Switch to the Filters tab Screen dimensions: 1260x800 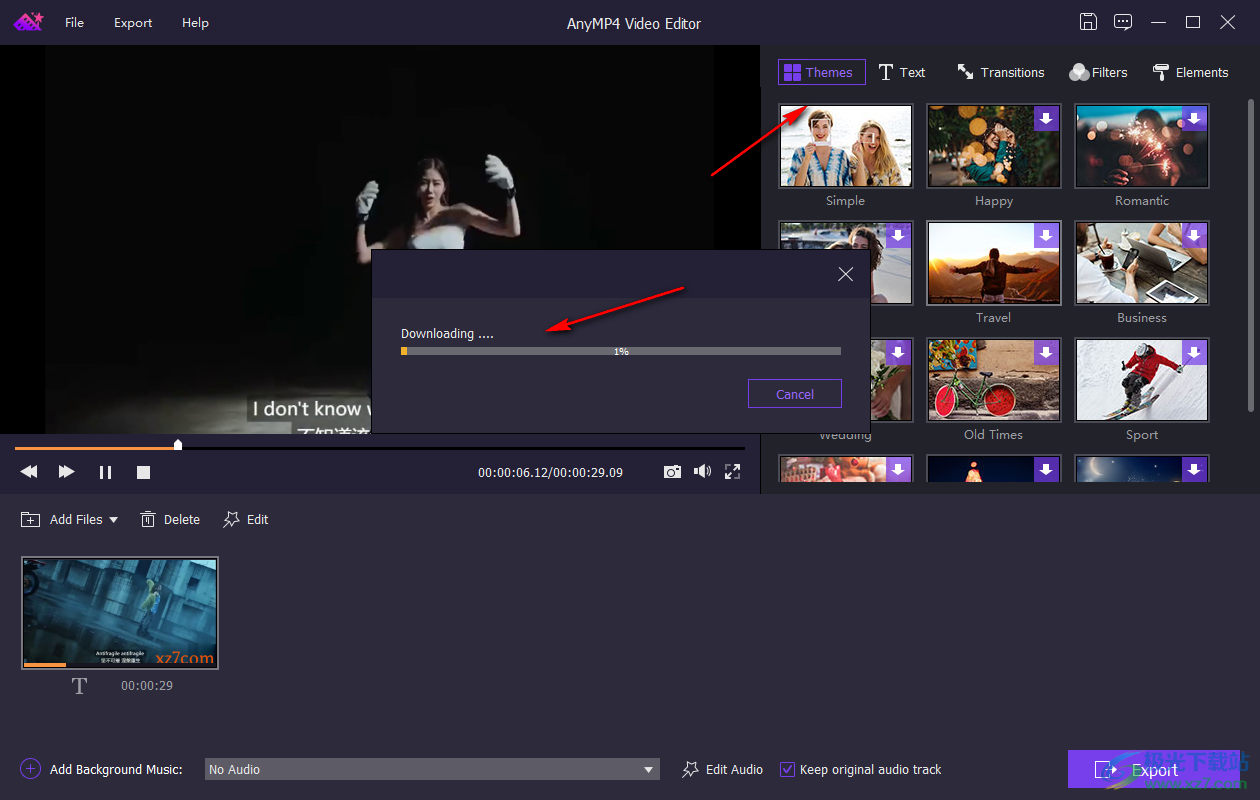click(1098, 72)
